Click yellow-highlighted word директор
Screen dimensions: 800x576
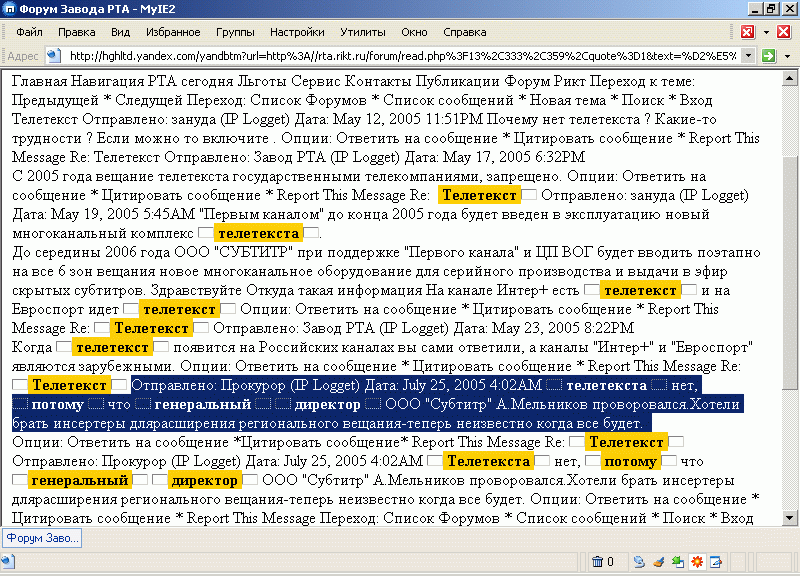click(x=205, y=480)
